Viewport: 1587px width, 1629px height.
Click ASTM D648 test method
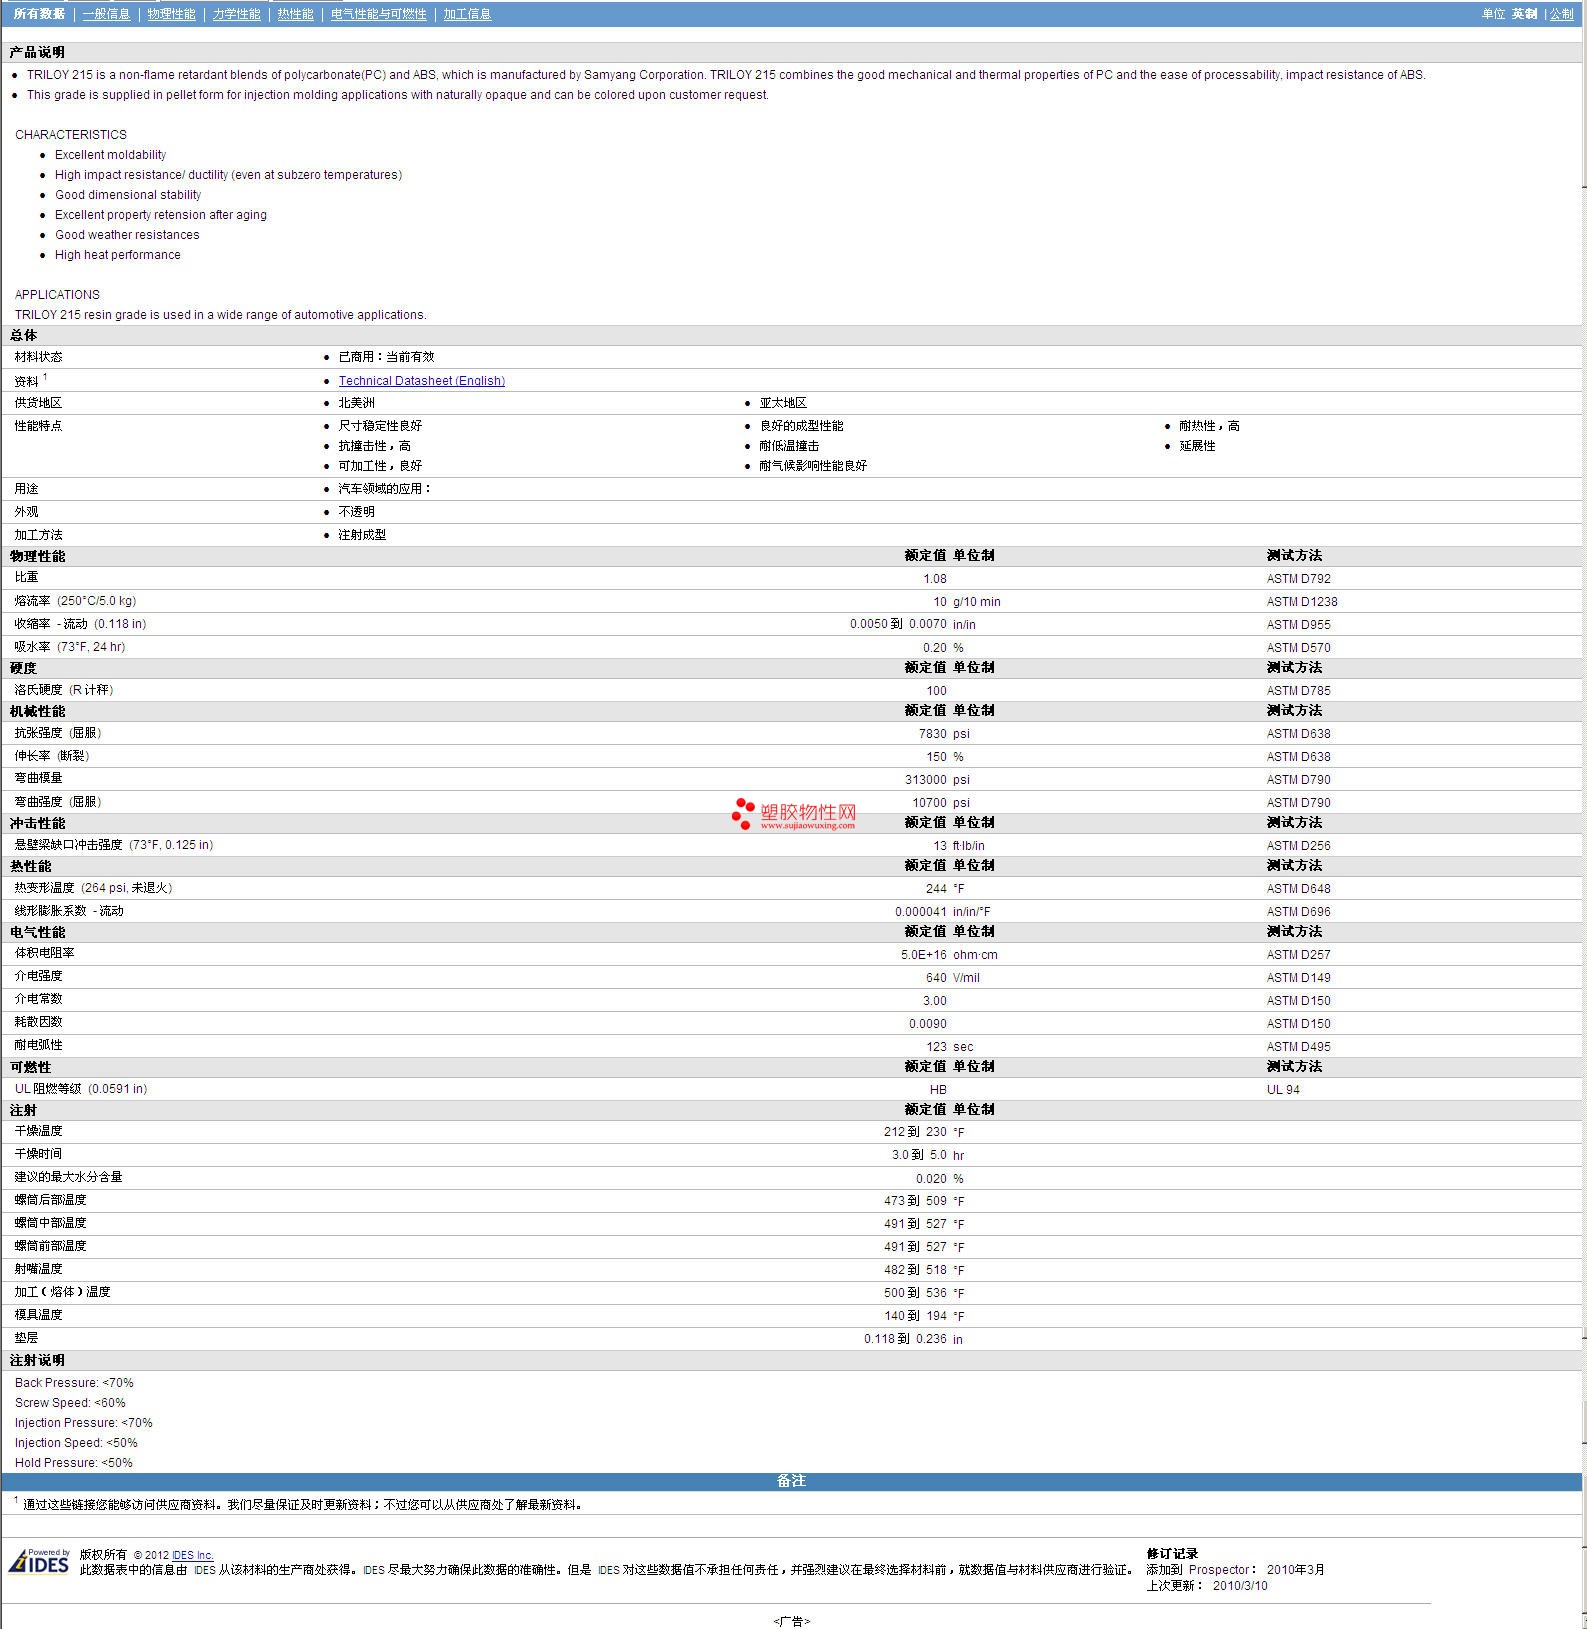click(1298, 889)
